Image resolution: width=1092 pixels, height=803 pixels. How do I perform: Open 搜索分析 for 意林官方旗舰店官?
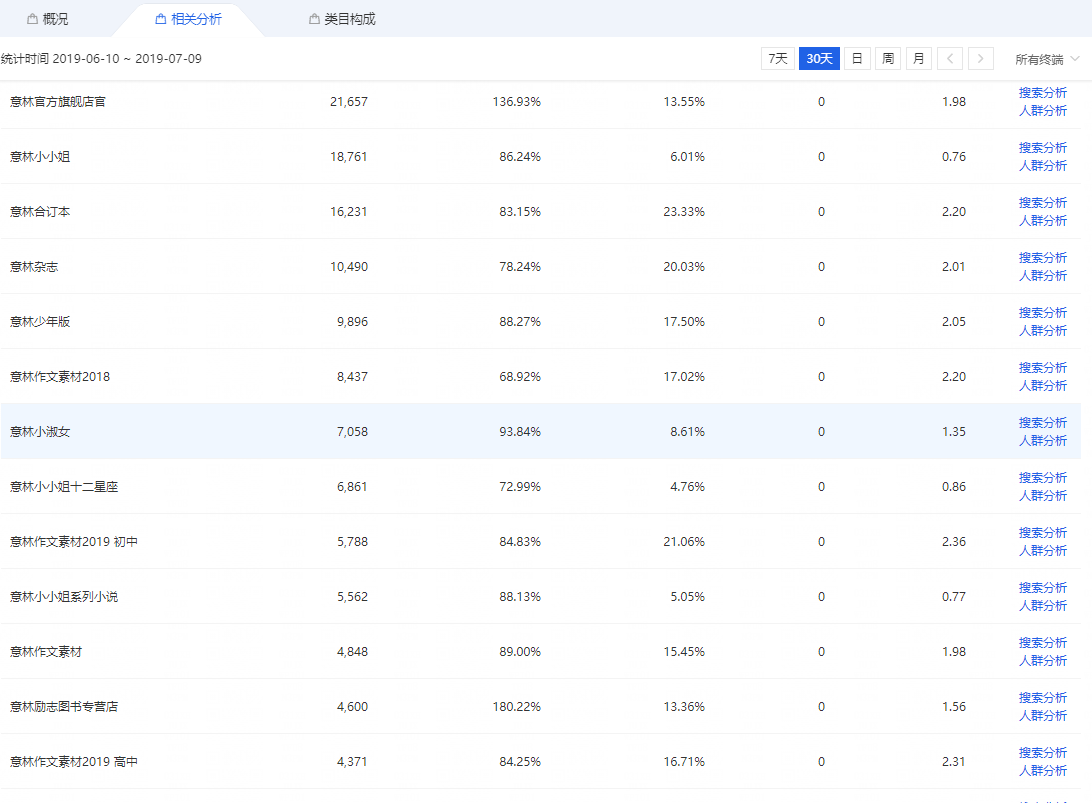[x=1042, y=92]
